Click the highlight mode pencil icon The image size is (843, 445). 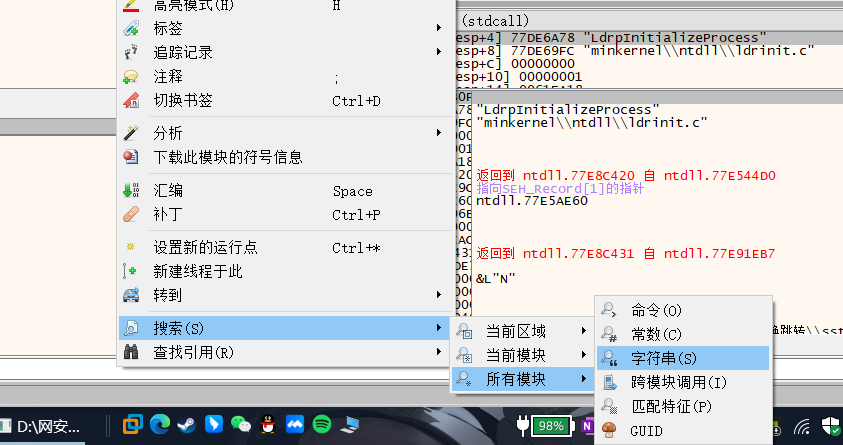point(131,5)
